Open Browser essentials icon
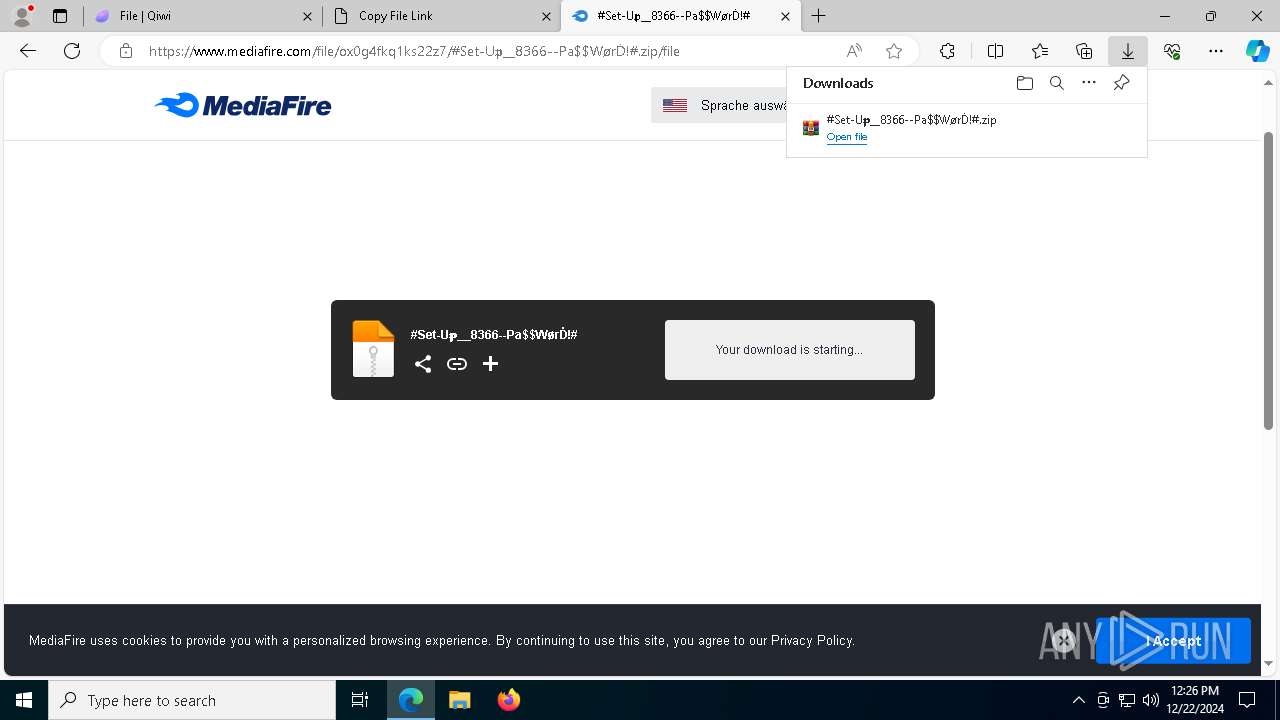This screenshot has height=720, width=1280. coord(1172,51)
